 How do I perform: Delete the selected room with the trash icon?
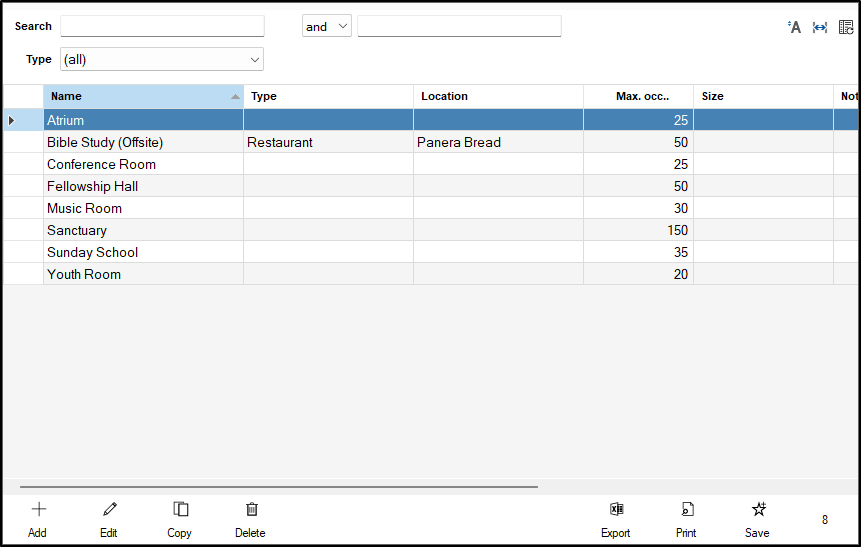[x=251, y=518]
